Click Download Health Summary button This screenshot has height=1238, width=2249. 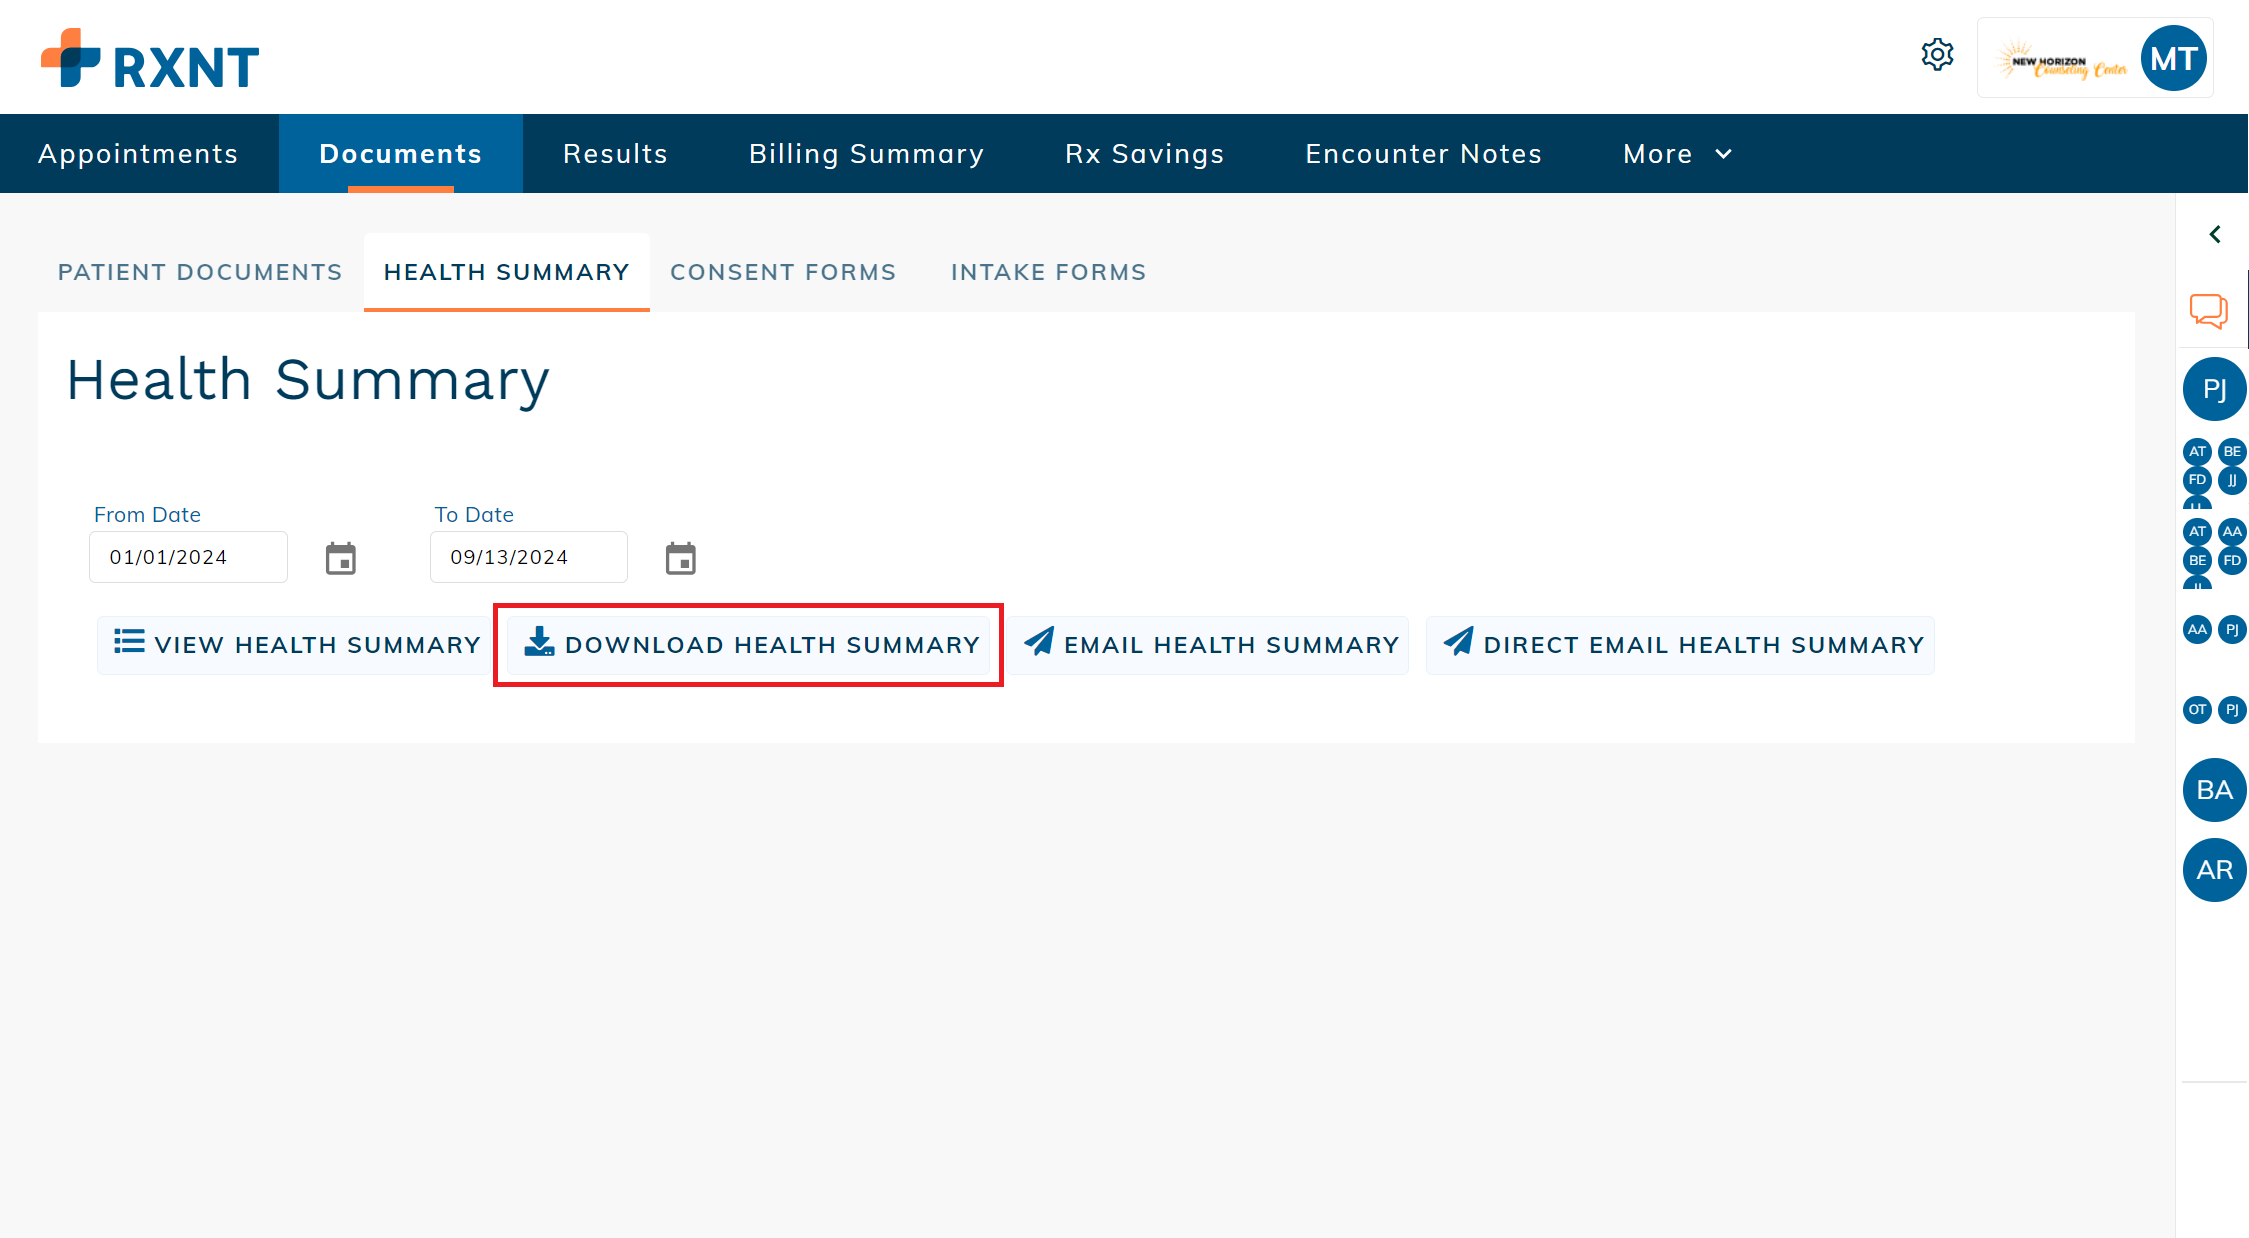coord(750,645)
